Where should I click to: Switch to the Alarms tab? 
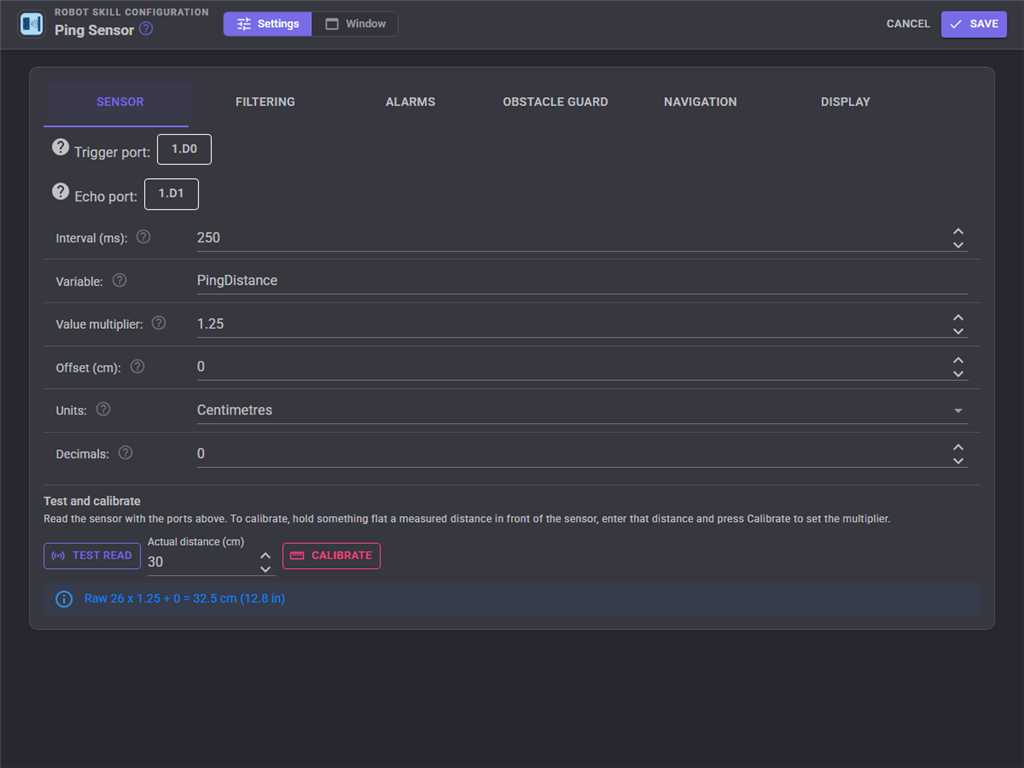pyautogui.click(x=410, y=102)
